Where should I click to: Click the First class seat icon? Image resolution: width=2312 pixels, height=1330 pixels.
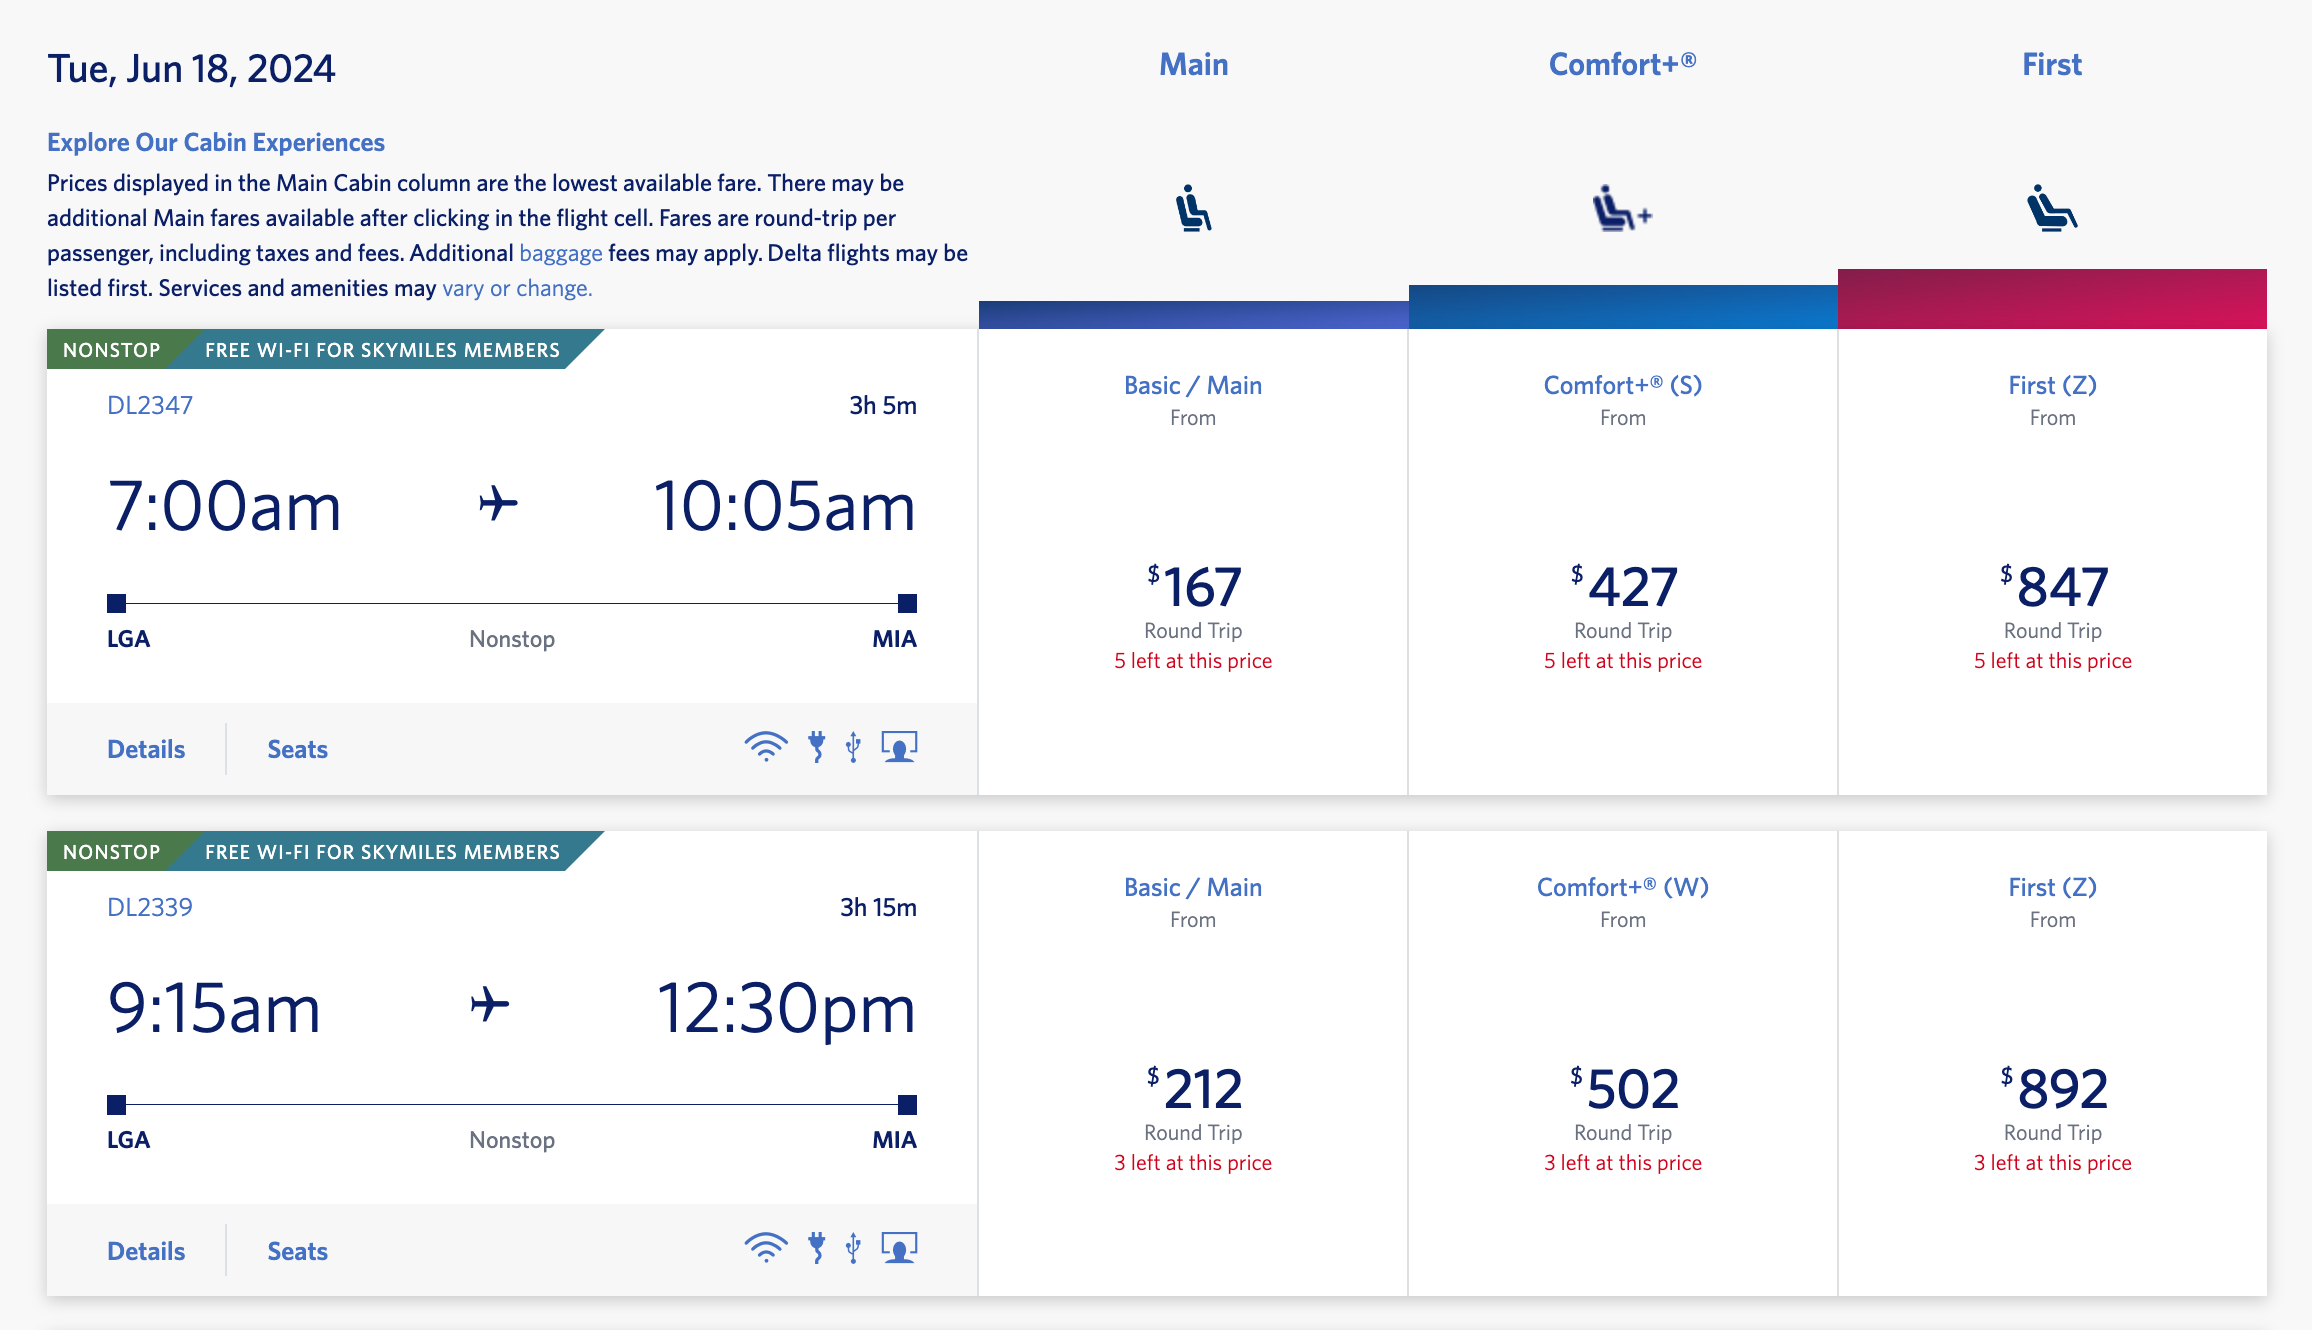click(x=2051, y=208)
